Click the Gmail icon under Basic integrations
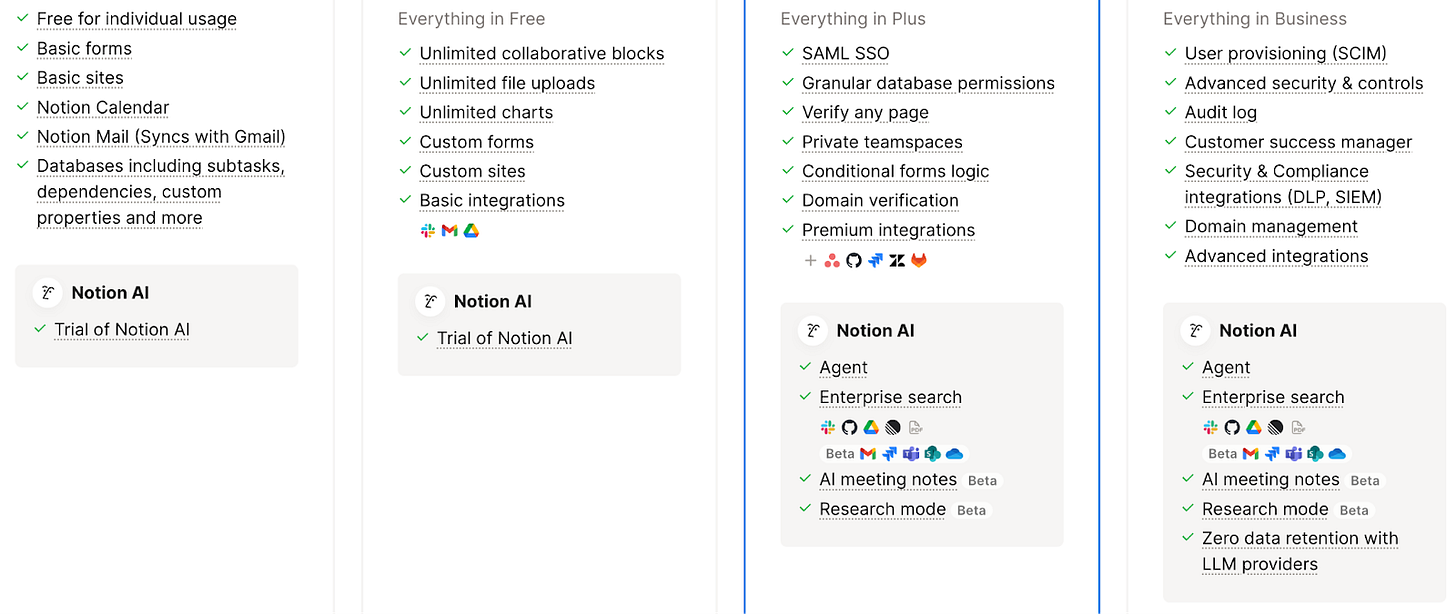Screen dimensions: 1456x614 [x=450, y=231]
